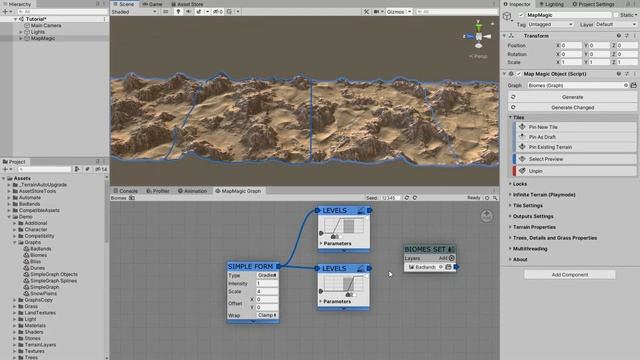Click the second regenerate icon beside seed
The width and height of the screenshot is (640, 360).
[x=415, y=198]
